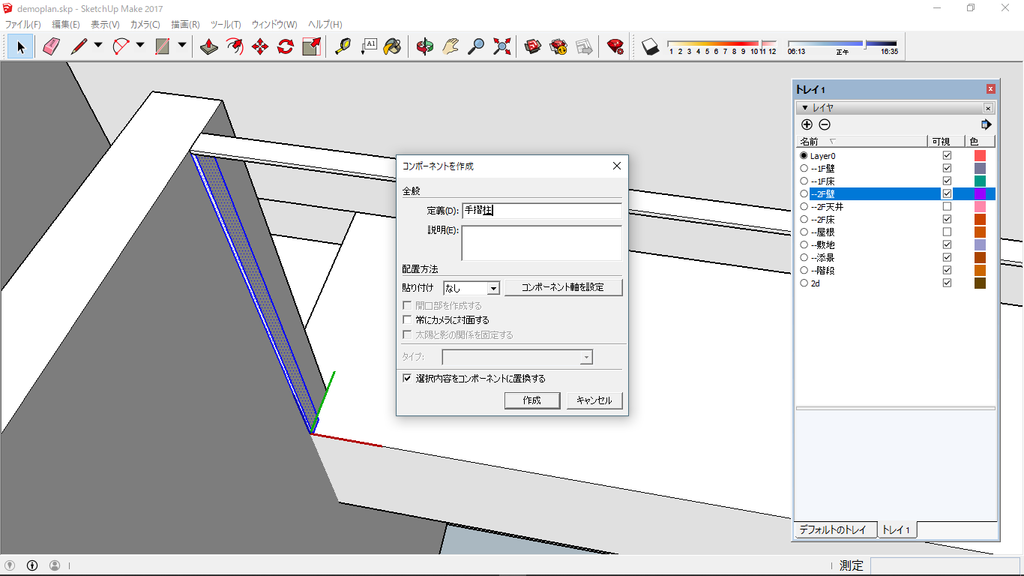
Task: Expand the Line tool dropdown arrow
Action: pyautogui.click(x=98, y=46)
